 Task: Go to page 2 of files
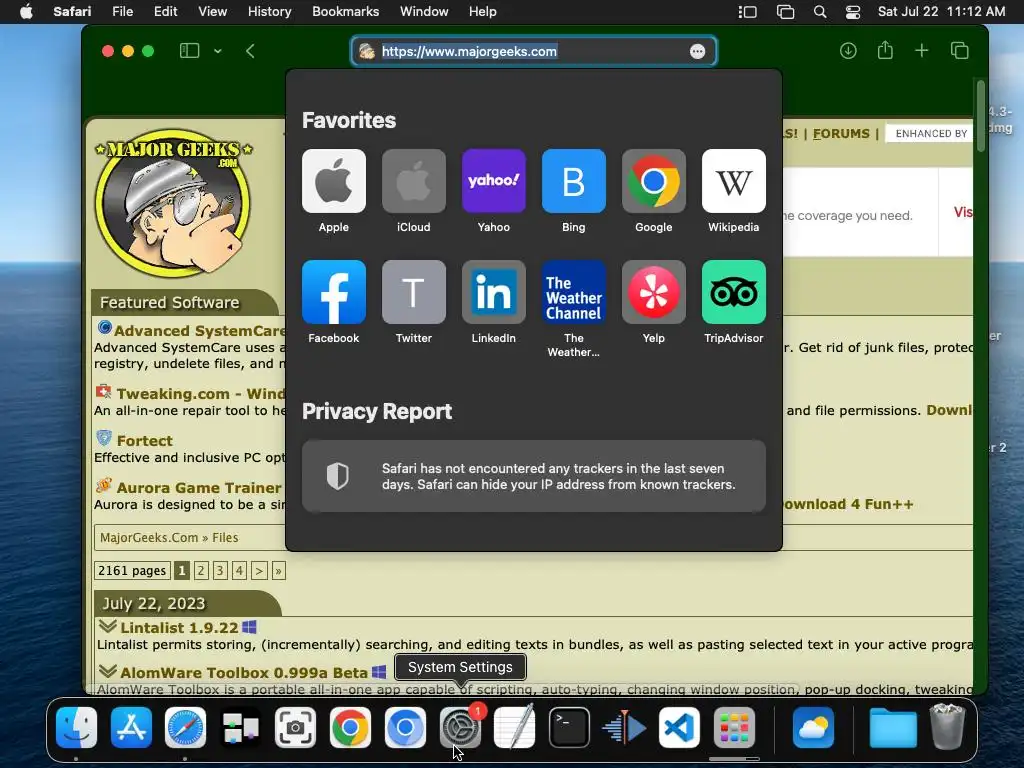click(x=201, y=571)
